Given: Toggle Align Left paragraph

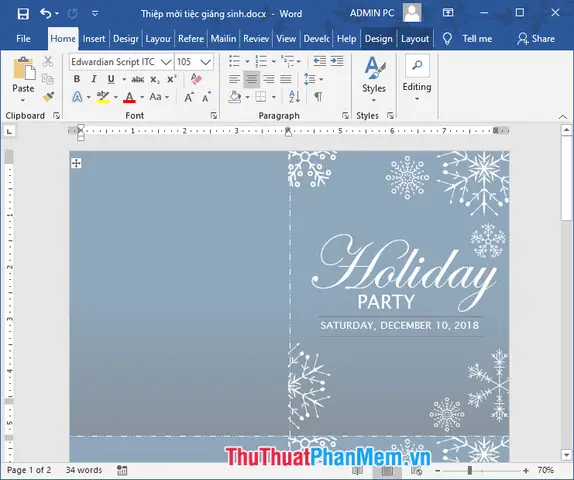Looking at the screenshot, I should [x=234, y=79].
